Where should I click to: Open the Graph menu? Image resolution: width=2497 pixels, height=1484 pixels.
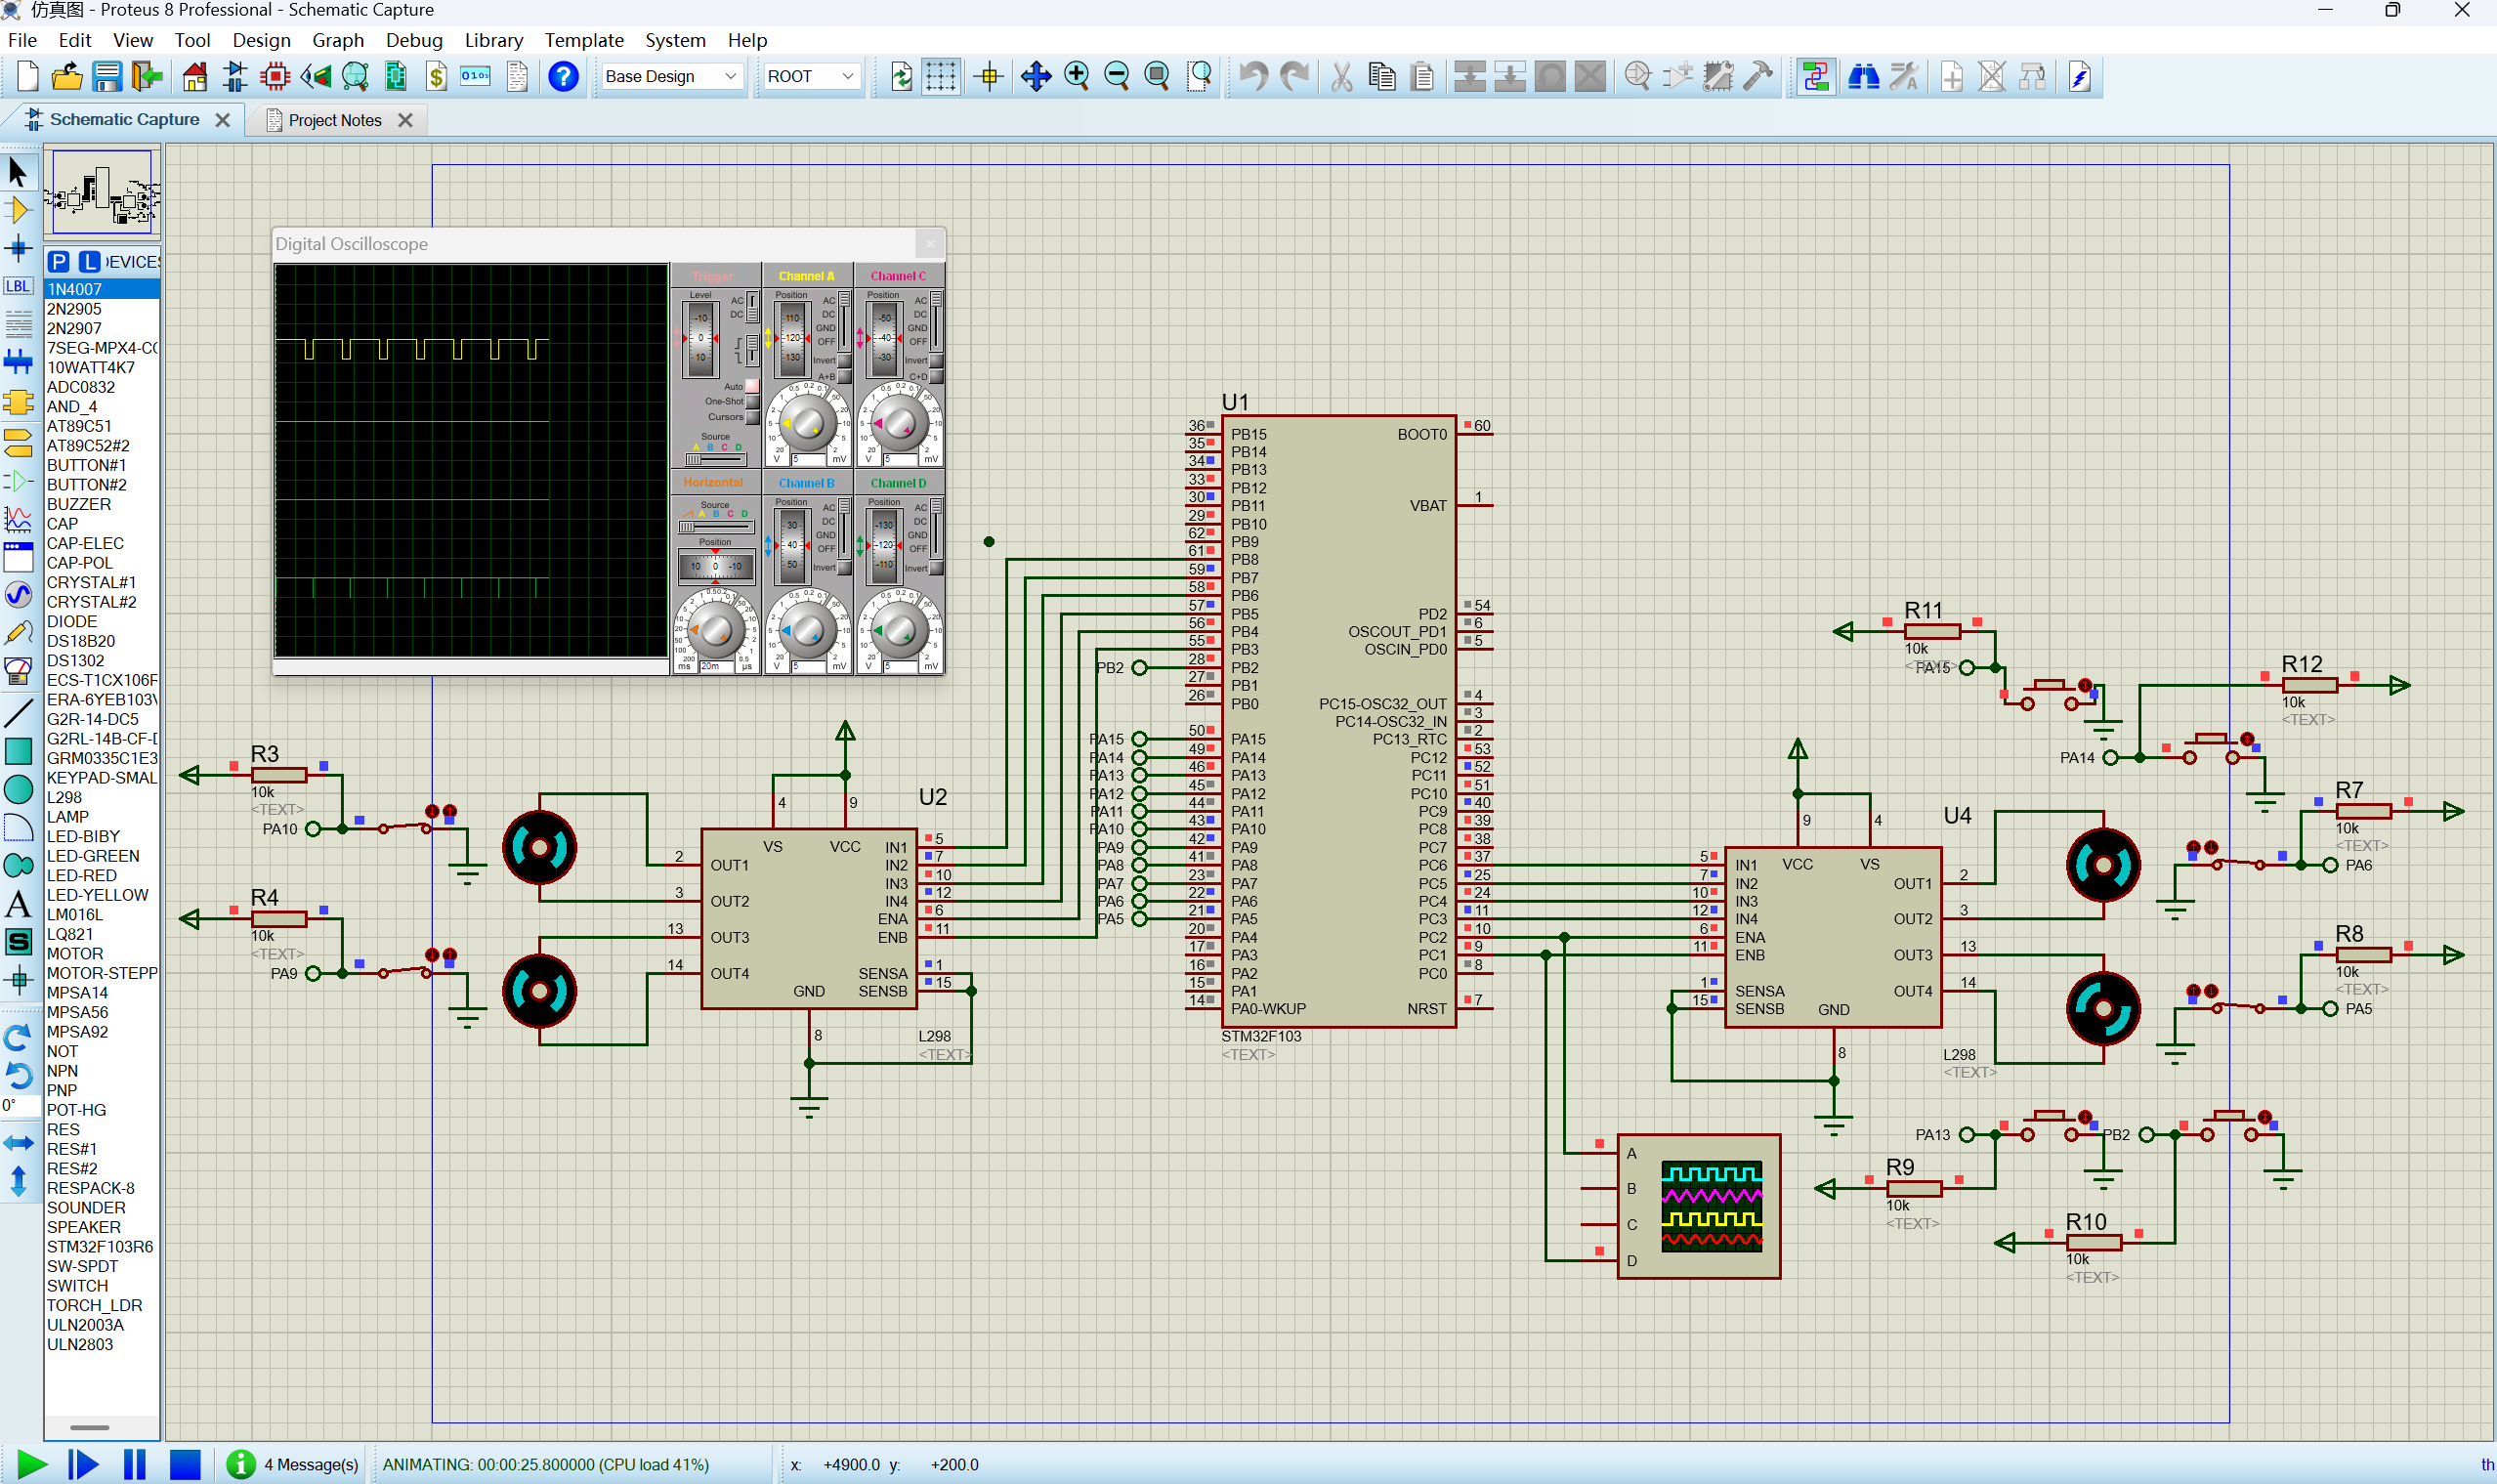tap(338, 40)
